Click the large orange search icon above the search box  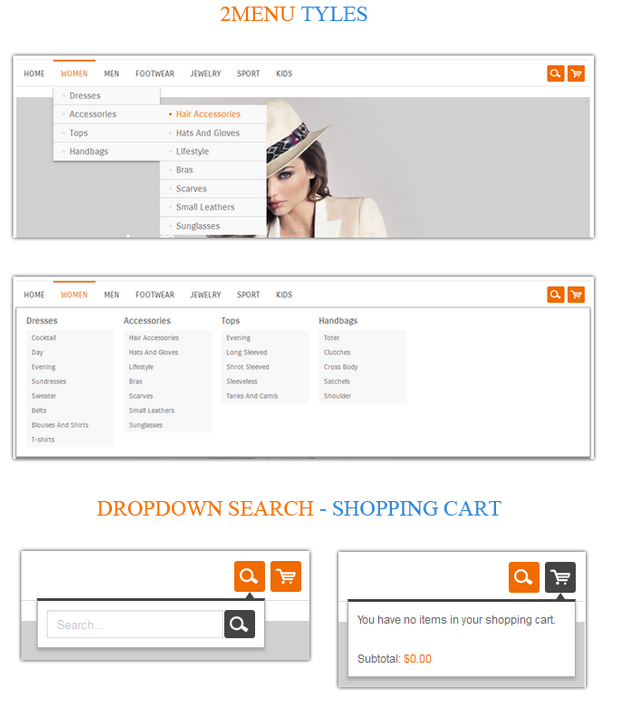pyautogui.click(x=249, y=576)
